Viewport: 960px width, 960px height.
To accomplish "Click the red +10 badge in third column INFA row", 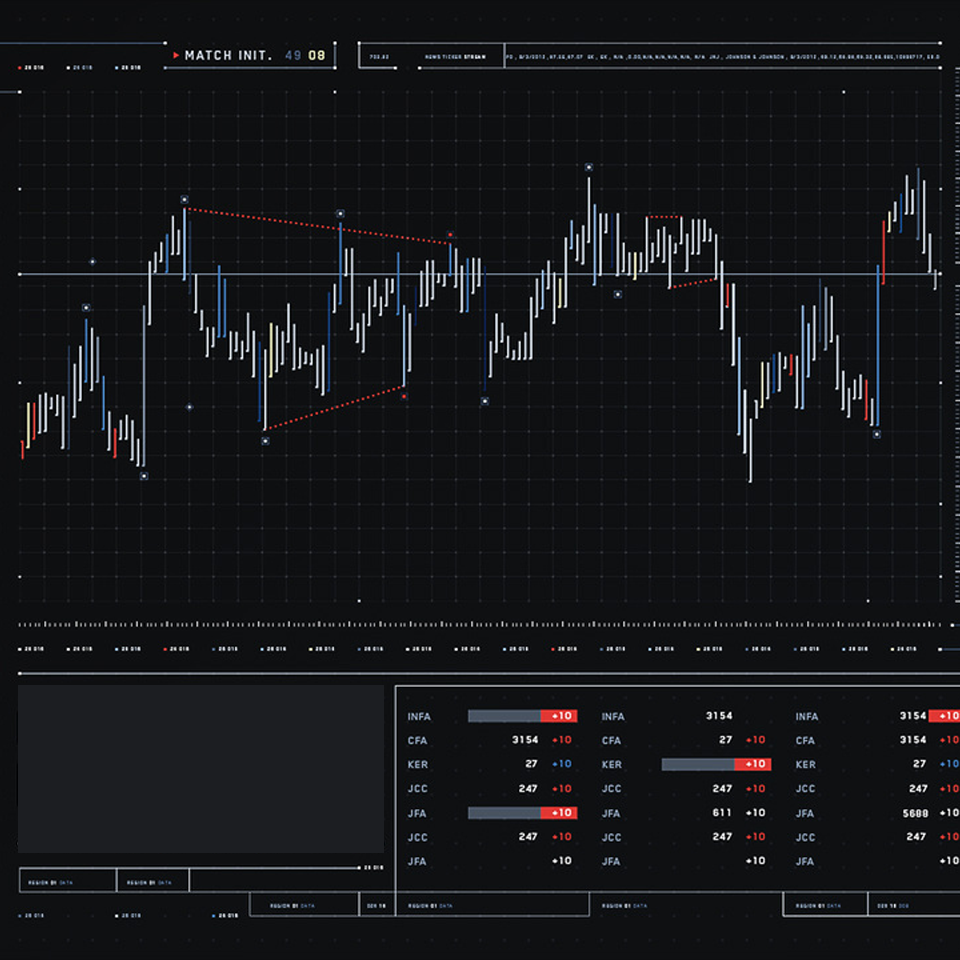I will coord(945,716).
